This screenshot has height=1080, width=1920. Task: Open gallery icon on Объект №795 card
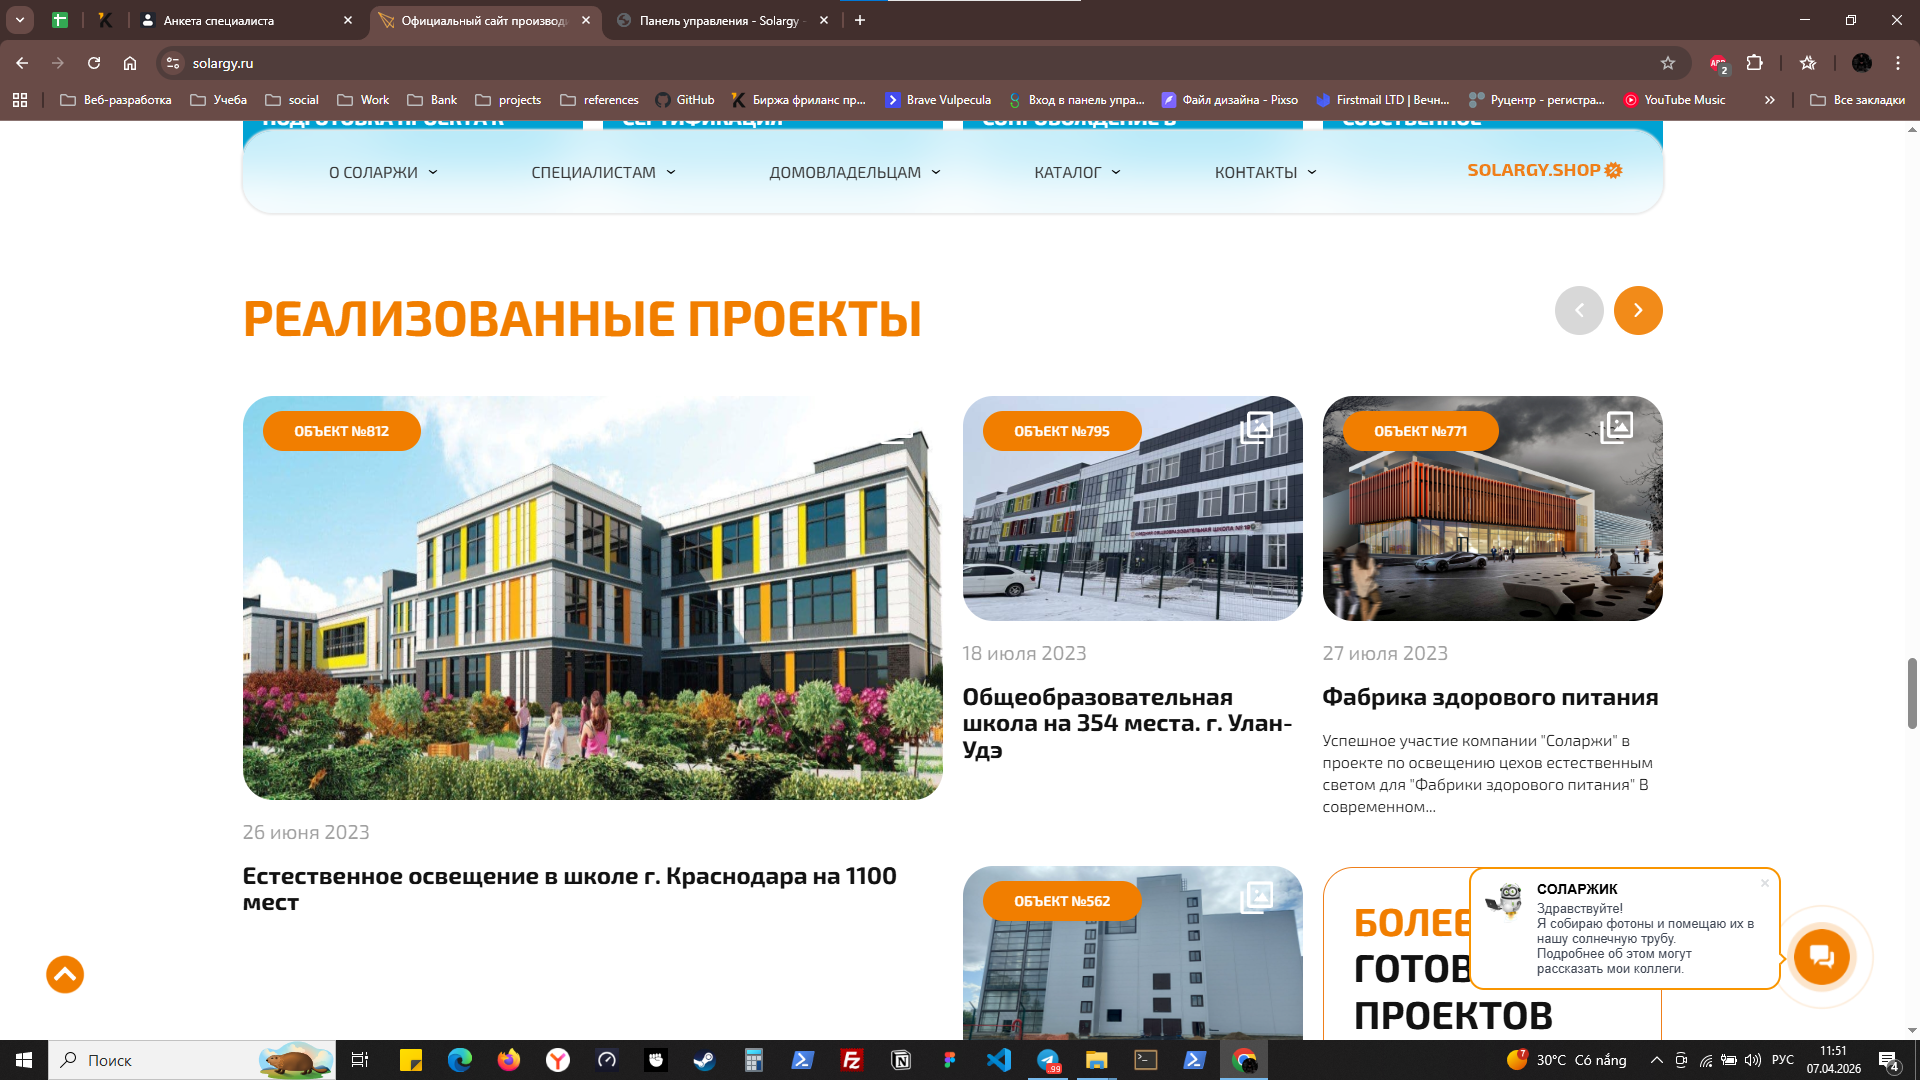(1256, 428)
